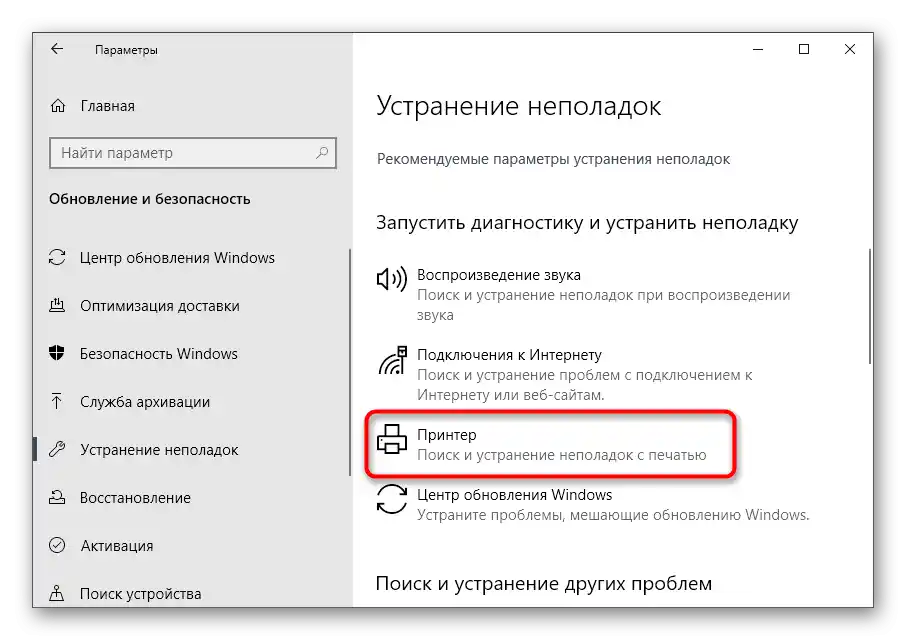This screenshot has width=906, height=640.
Task: Click the sidebar vertical scrollbar
Action: click(x=350, y=362)
